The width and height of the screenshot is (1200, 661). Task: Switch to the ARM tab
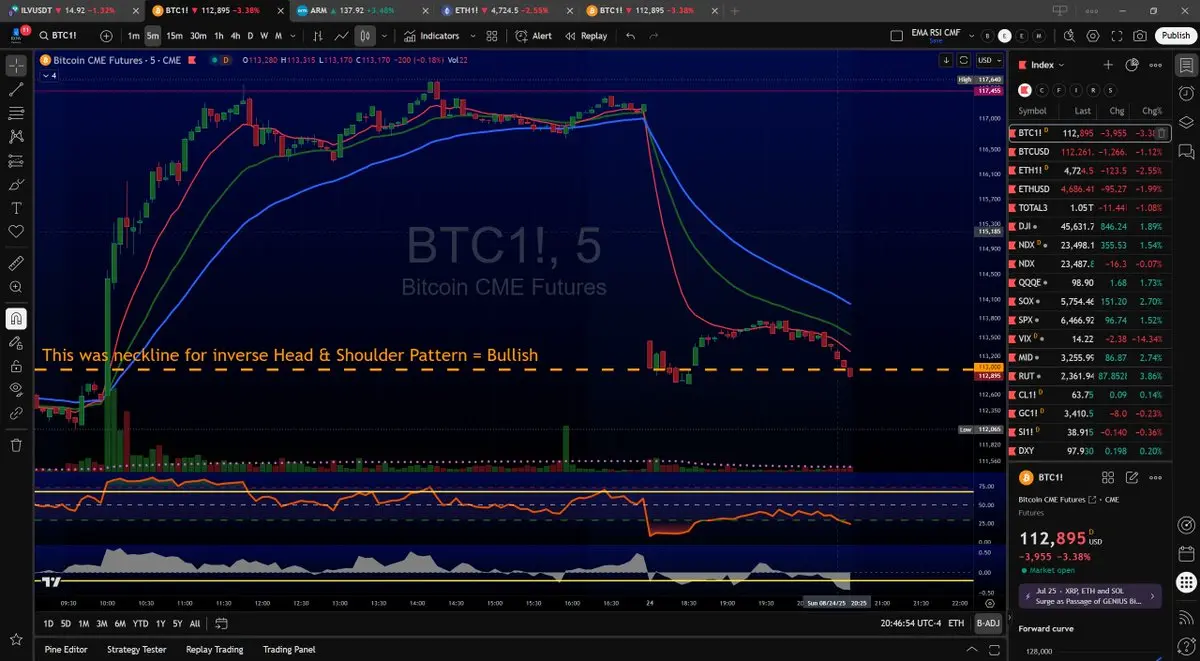(x=362, y=10)
